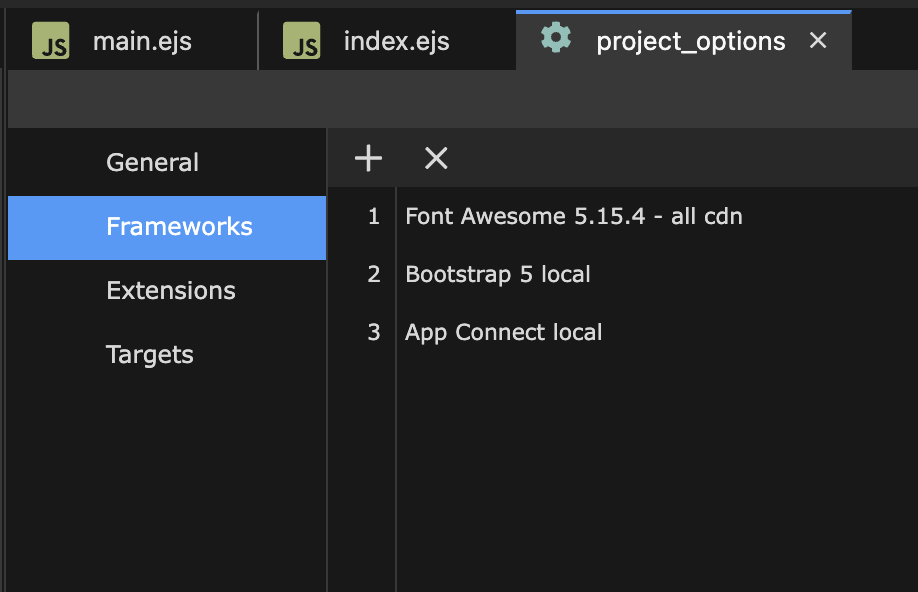
Task: Click the JS file icon on index.ejs tab
Action: click(x=302, y=41)
